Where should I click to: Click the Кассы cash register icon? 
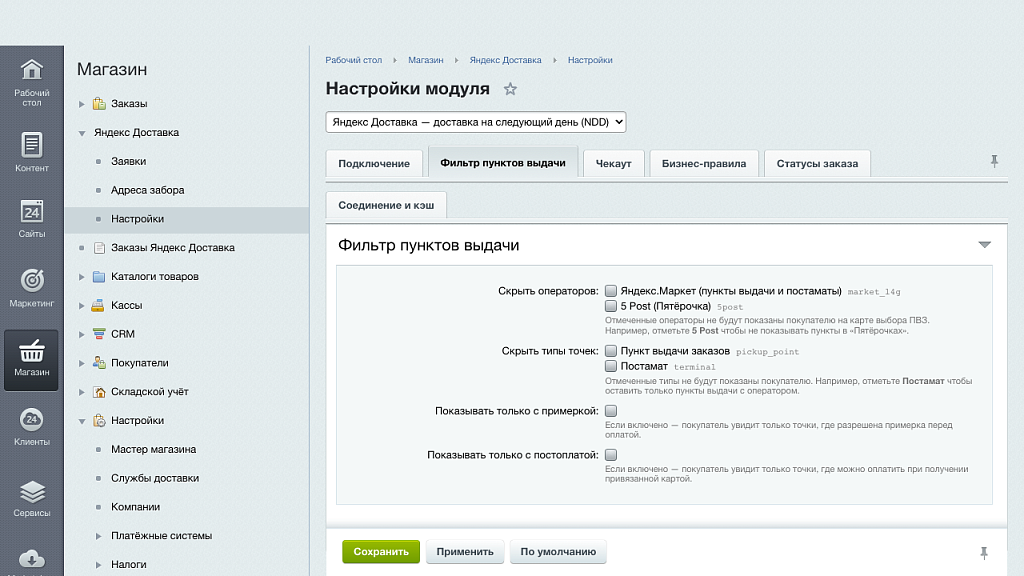coord(98,305)
